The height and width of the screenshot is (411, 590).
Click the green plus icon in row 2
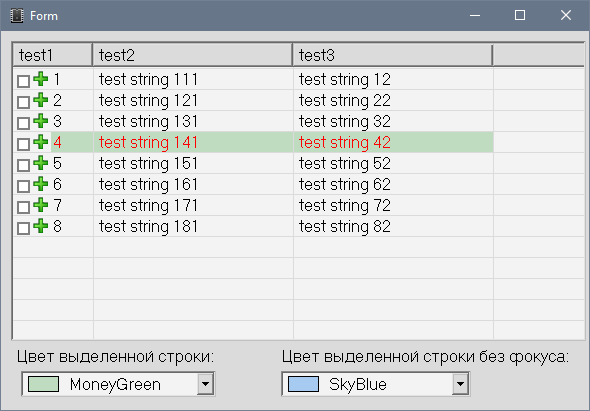coord(41,100)
